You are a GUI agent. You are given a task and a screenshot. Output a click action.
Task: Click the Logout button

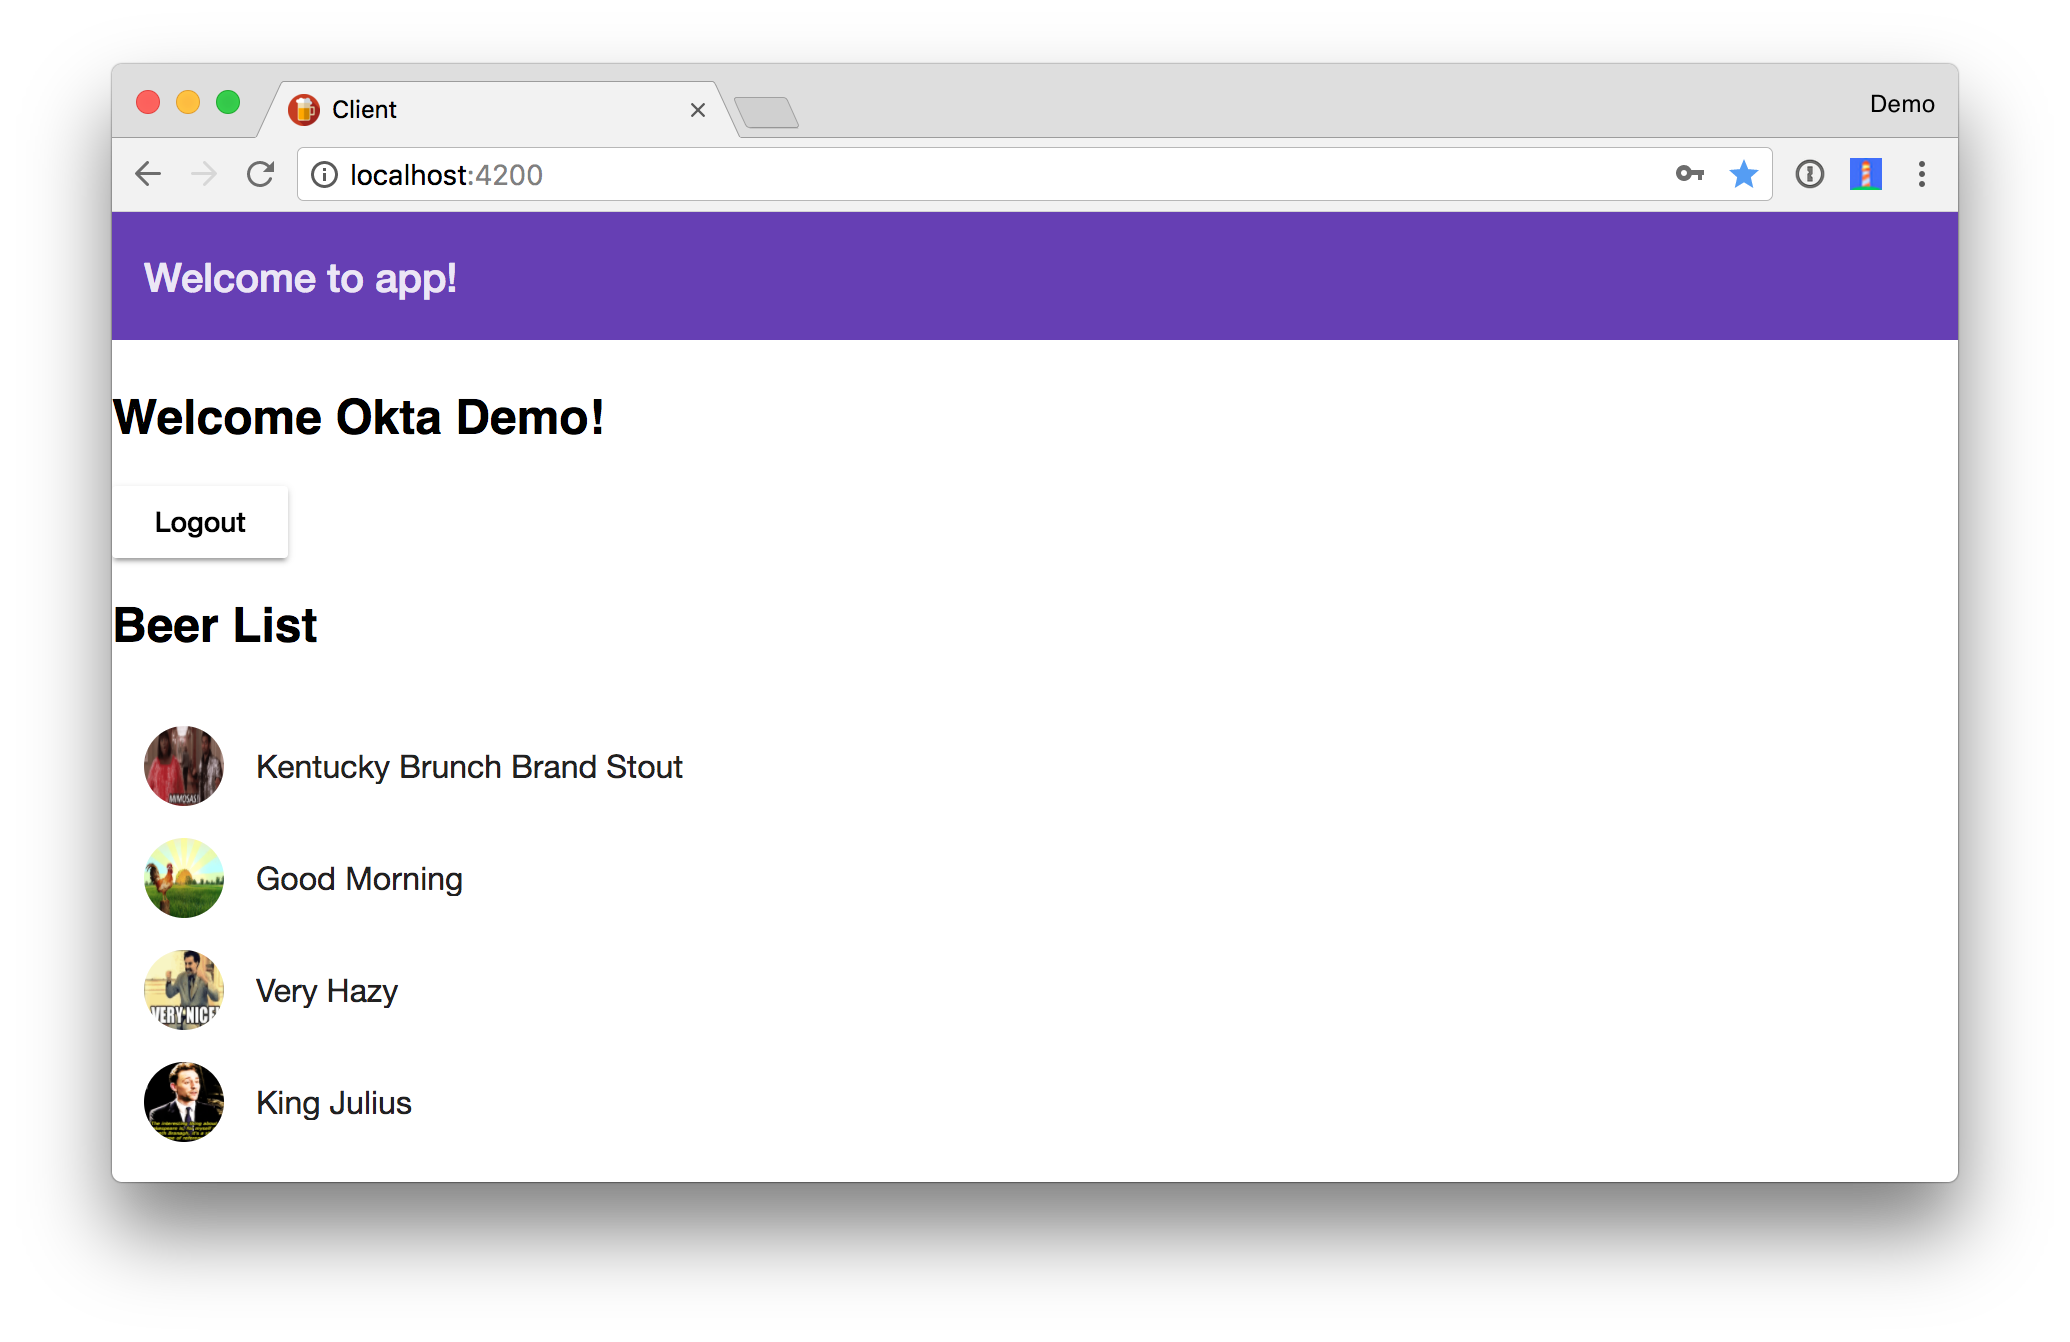pyautogui.click(x=199, y=522)
